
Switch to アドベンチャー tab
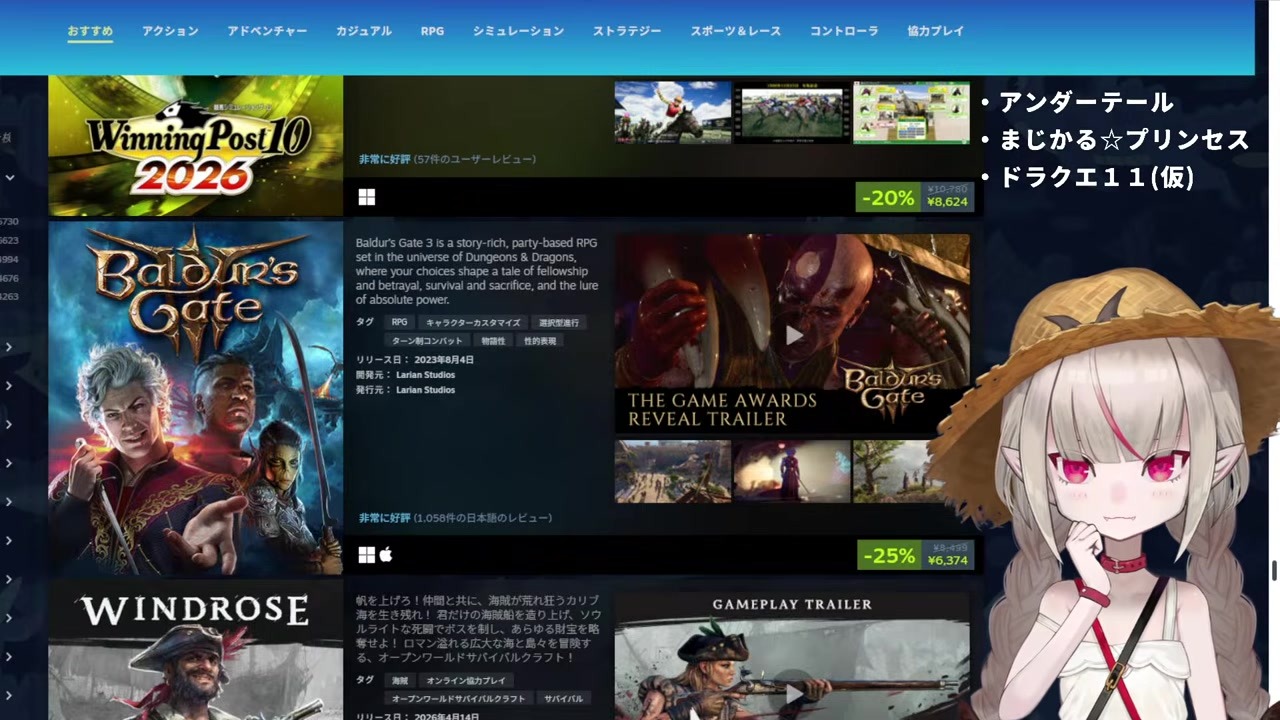pos(267,31)
